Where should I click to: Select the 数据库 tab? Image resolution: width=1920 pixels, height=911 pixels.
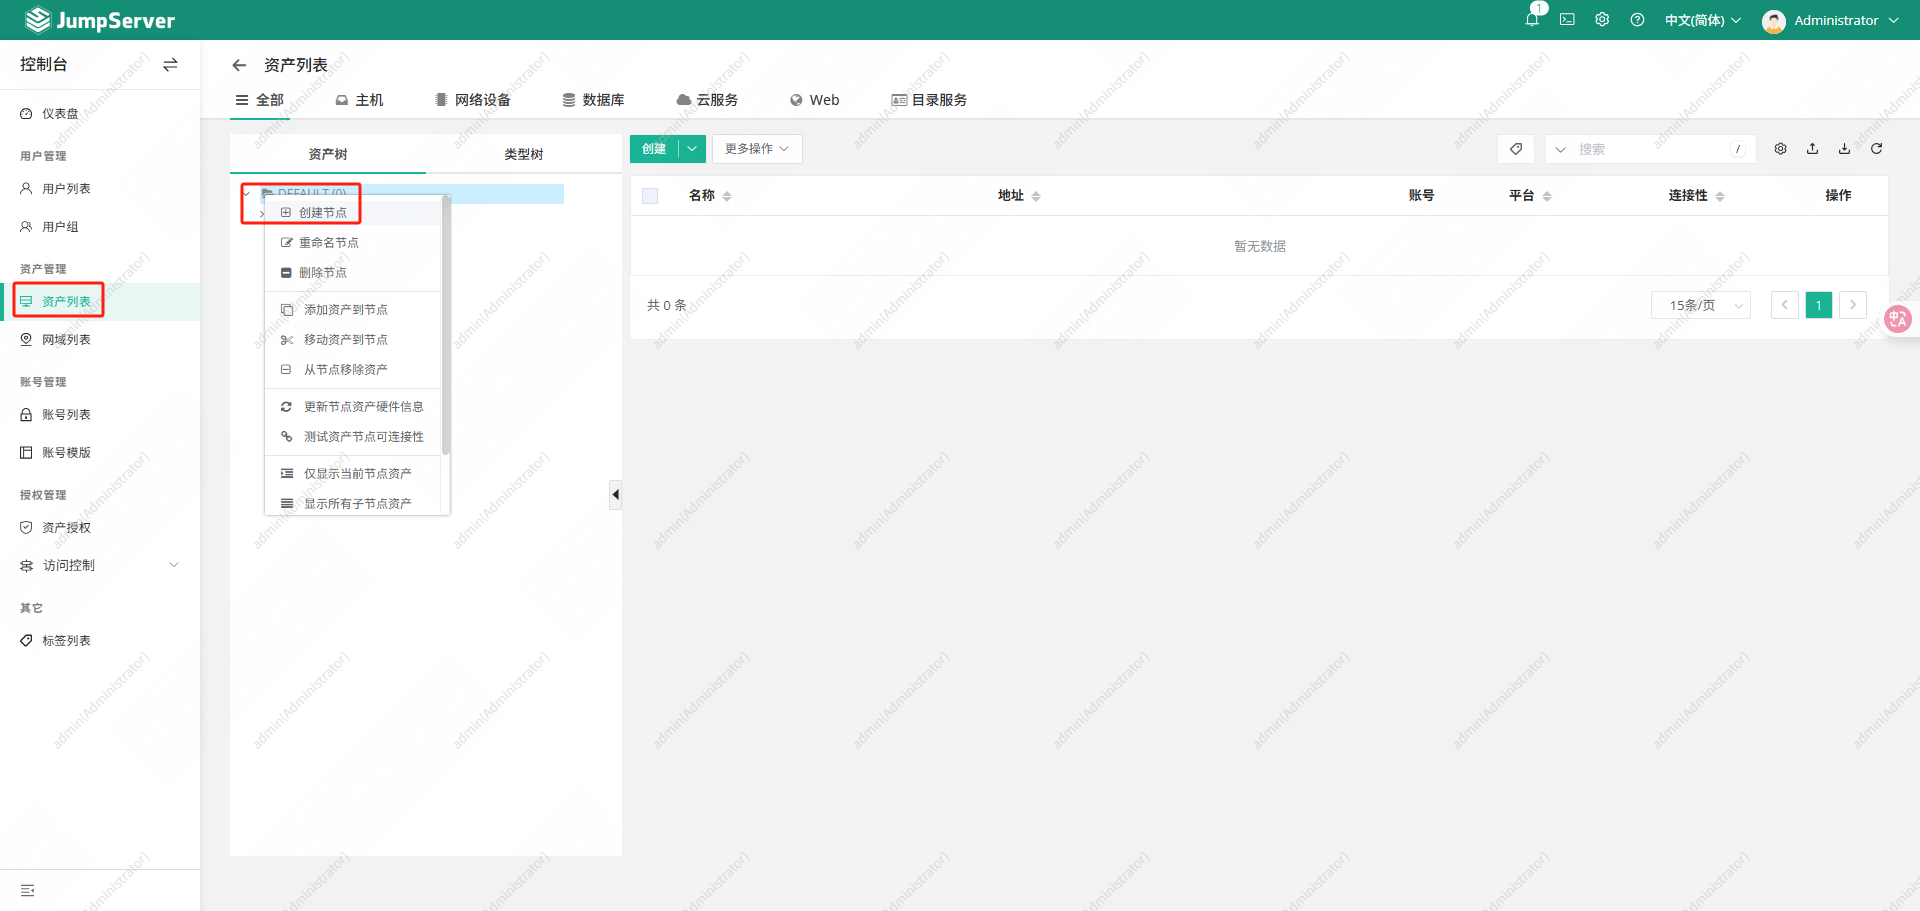[x=593, y=100]
